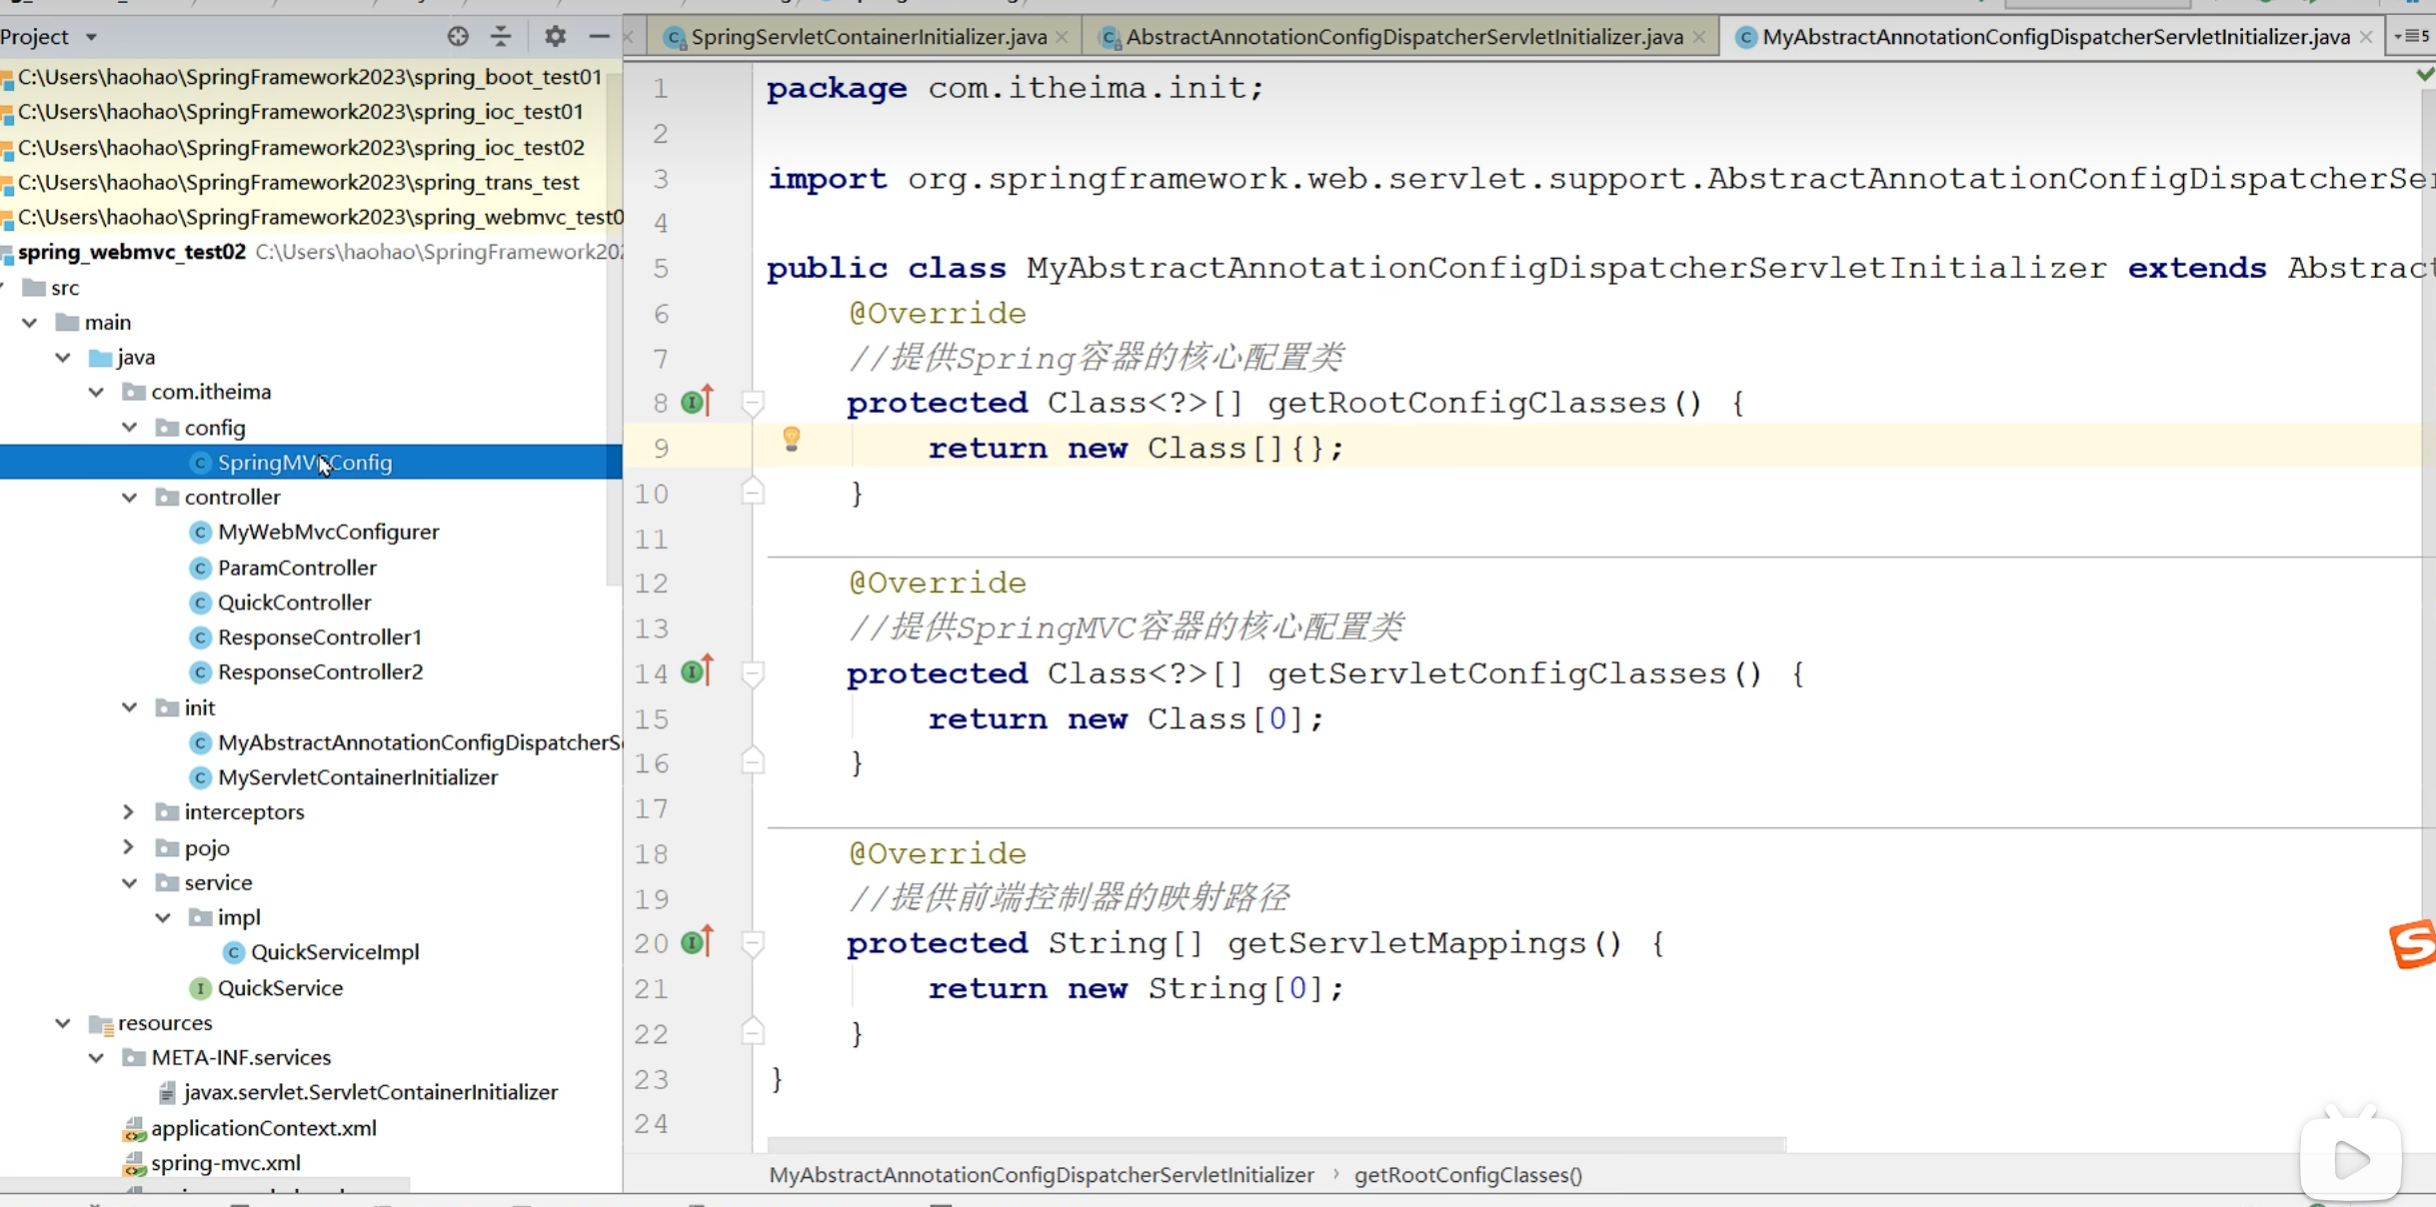Image resolution: width=2436 pixels, height=1207 pixels.
Task: Click the collapse all icon in Project panel
Action: 501,37
